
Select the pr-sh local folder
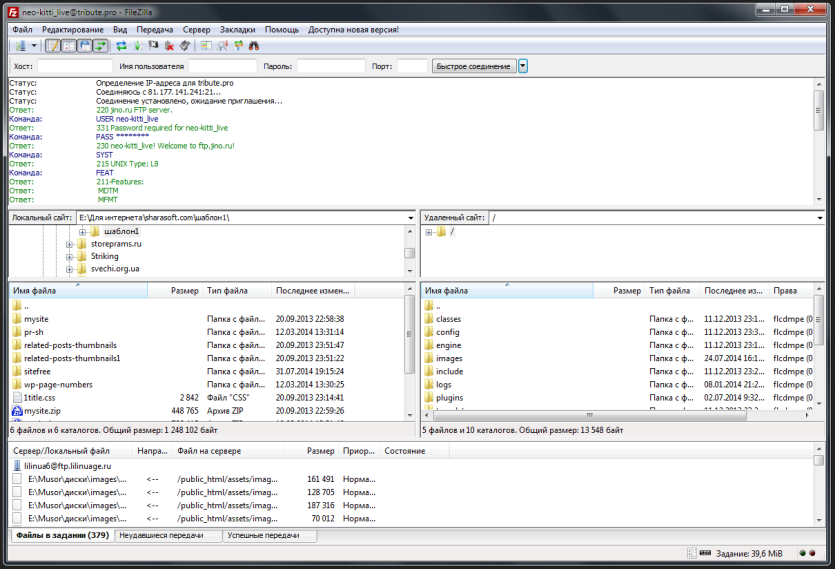(x=34, y=332)
